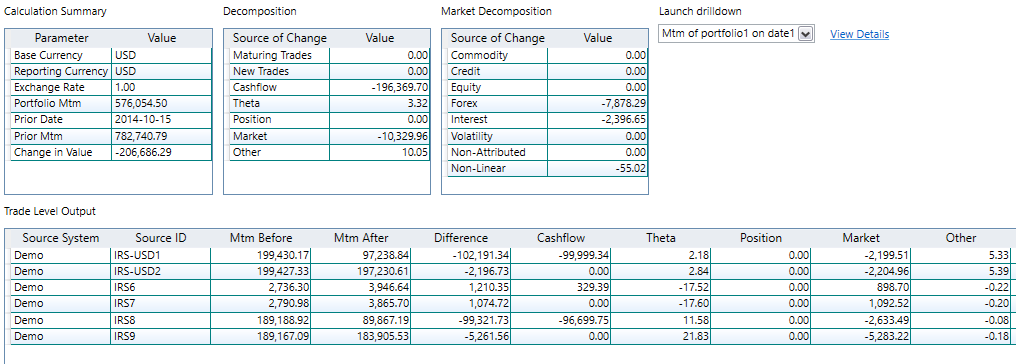
Task: Open the Launch drilldown dropdown arrow
Action: 805,34
